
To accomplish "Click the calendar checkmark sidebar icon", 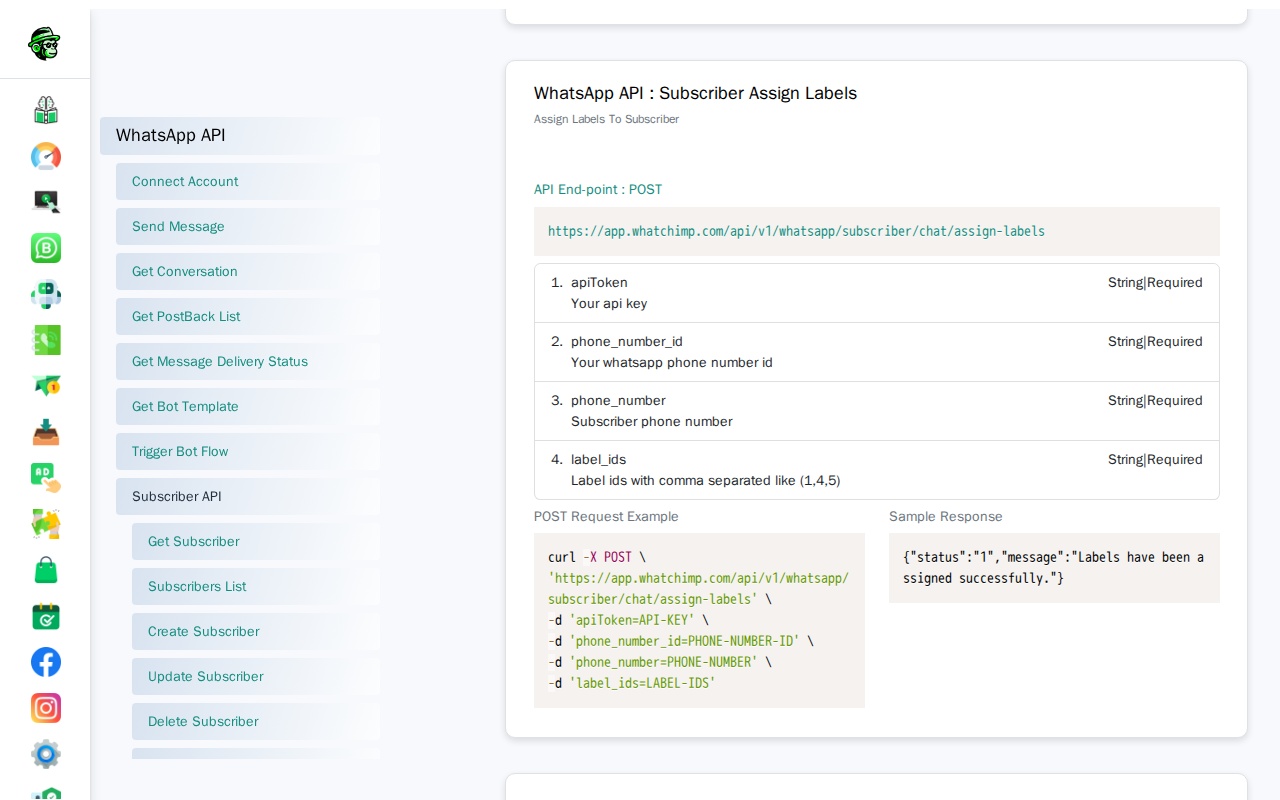I will [46, 616].
